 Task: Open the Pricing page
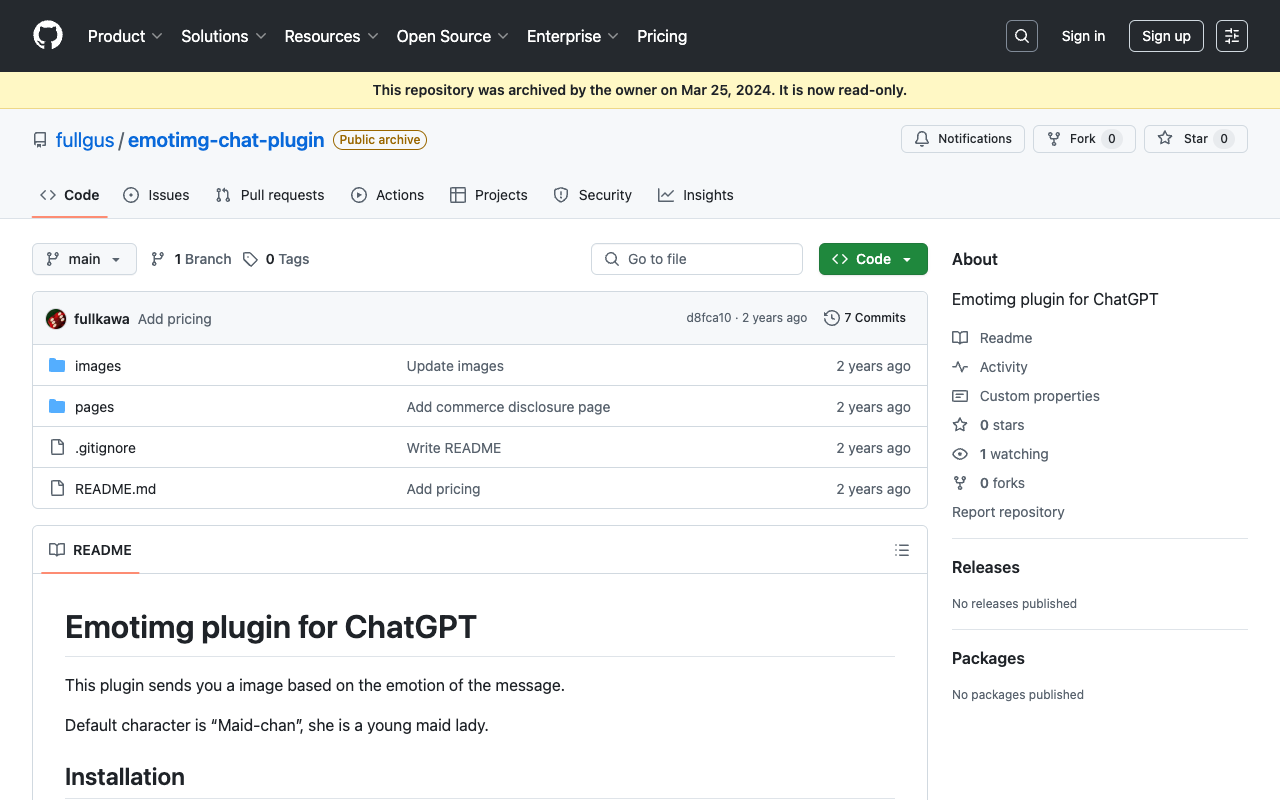662,36
